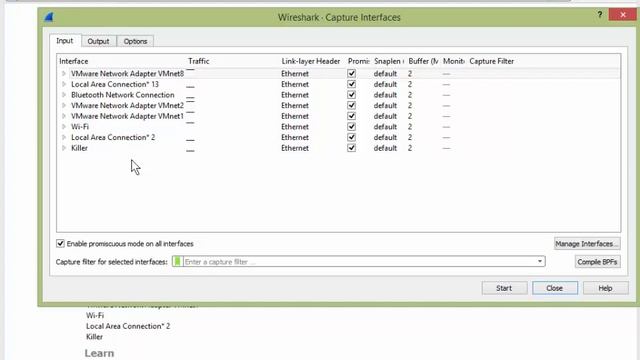Close the Capture Interfaces dialog with red X
640x360 pixels.
click(622, 15)
